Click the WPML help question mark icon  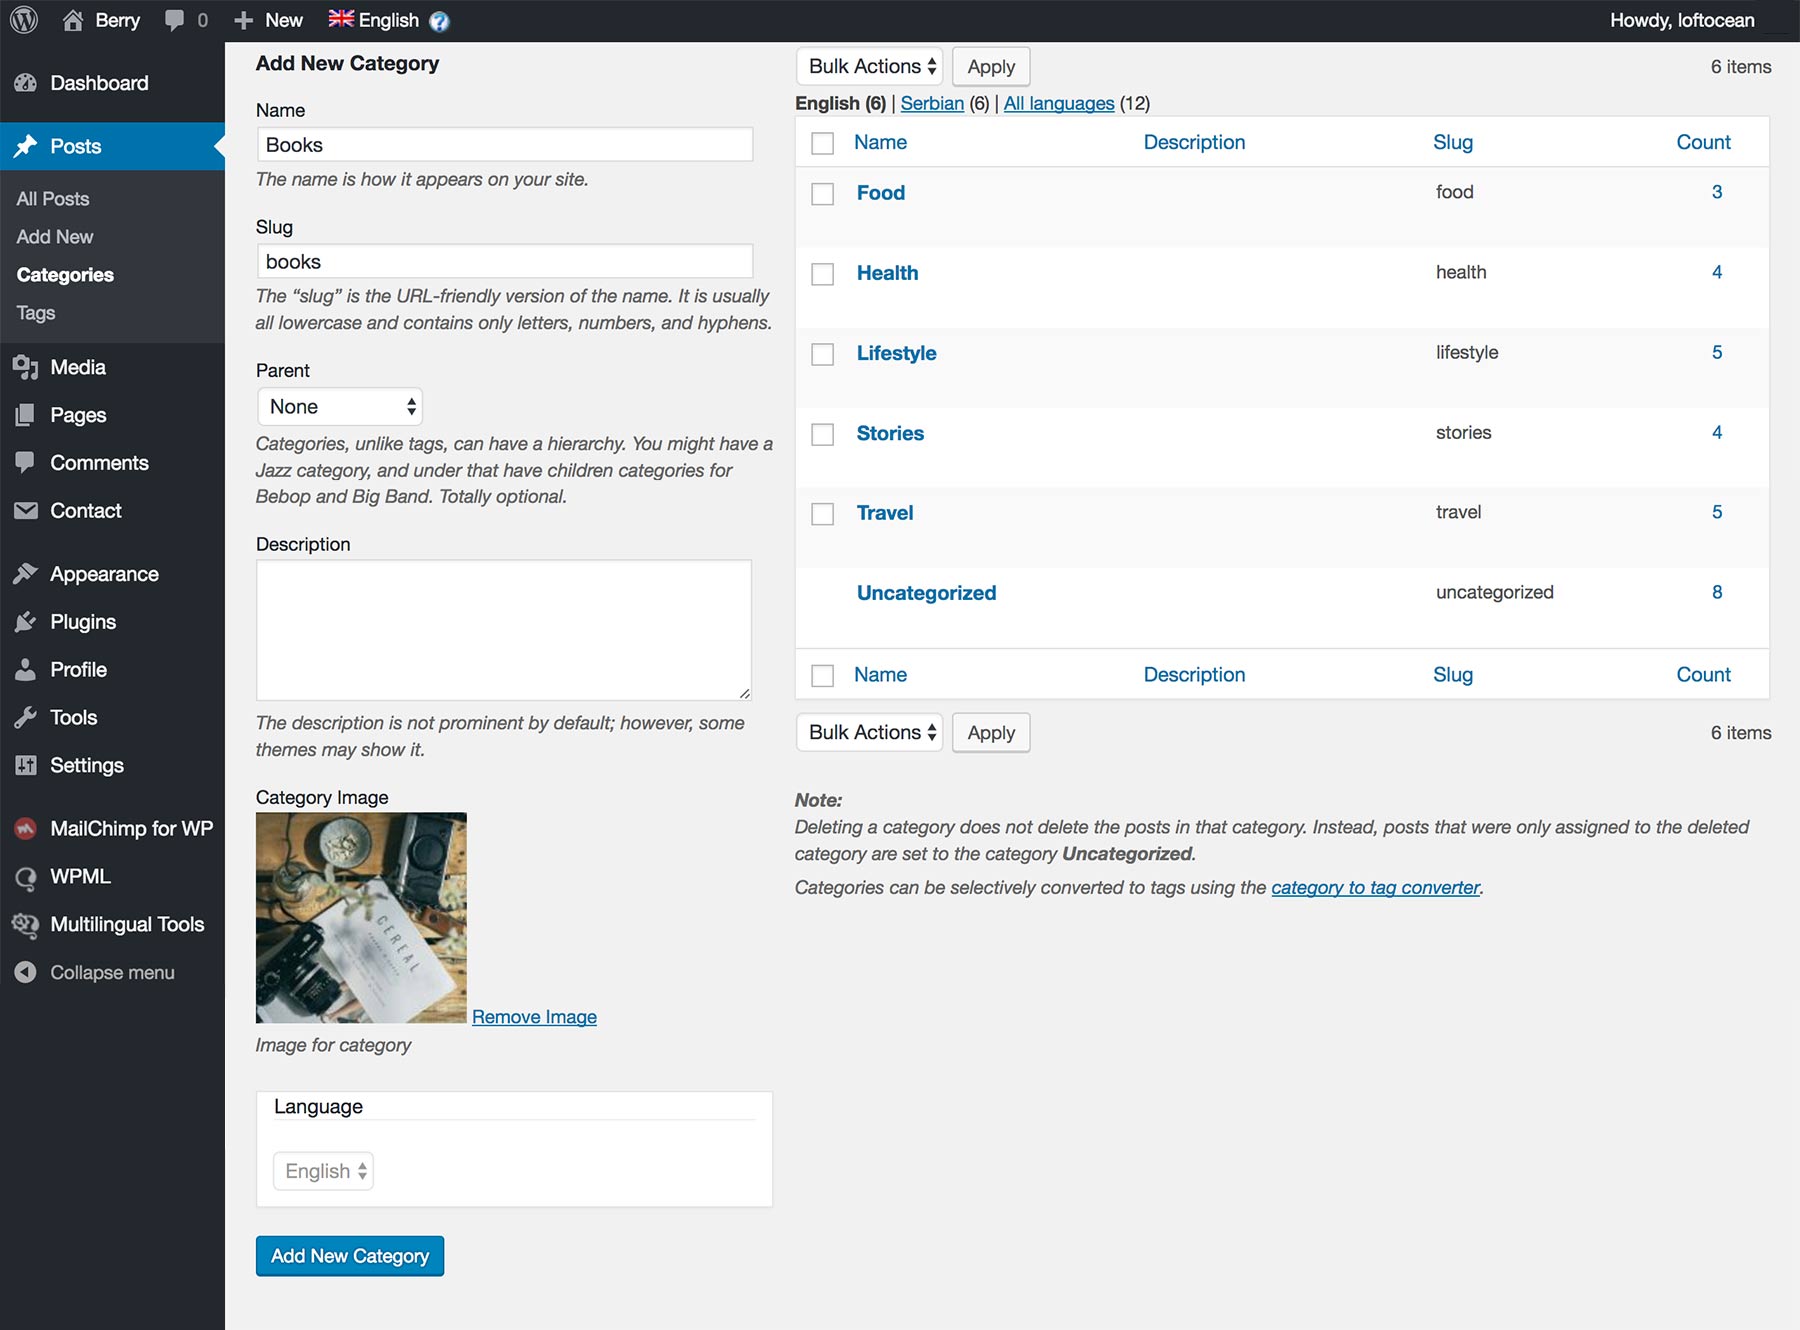439,21
